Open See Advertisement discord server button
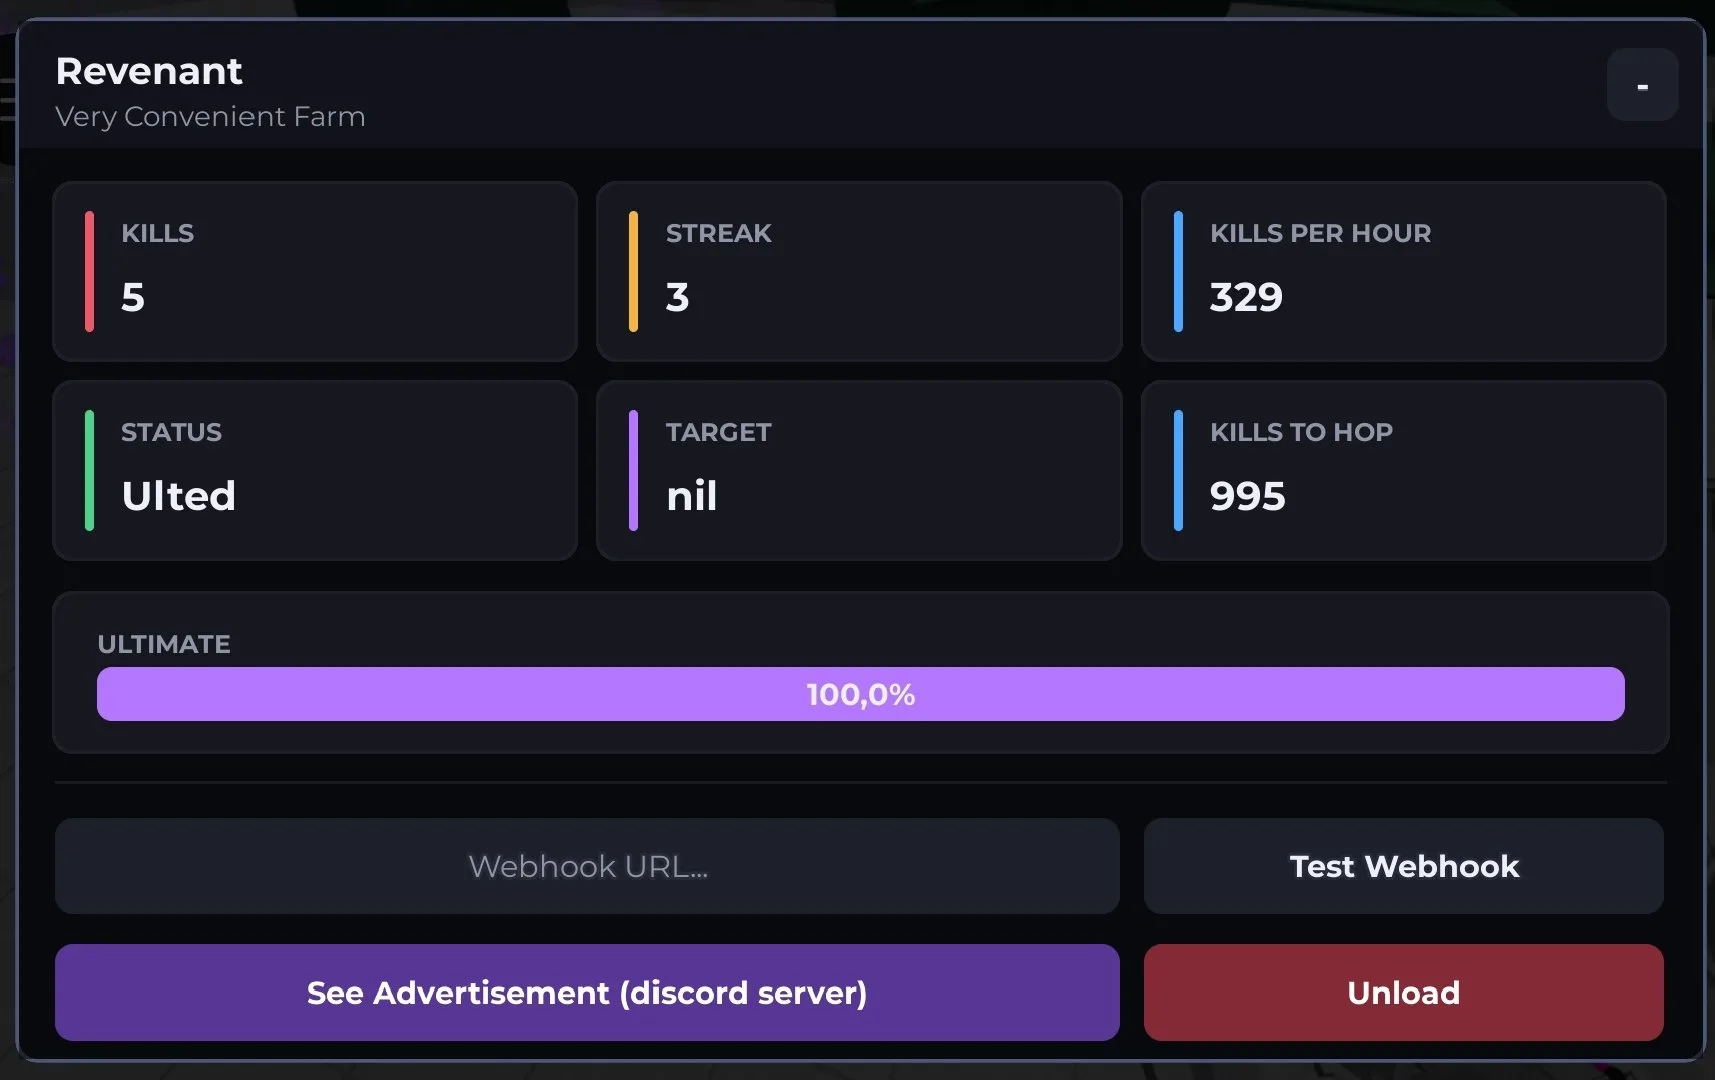The height and width of the screenshot is (1080, 1715). pos(587,993)
